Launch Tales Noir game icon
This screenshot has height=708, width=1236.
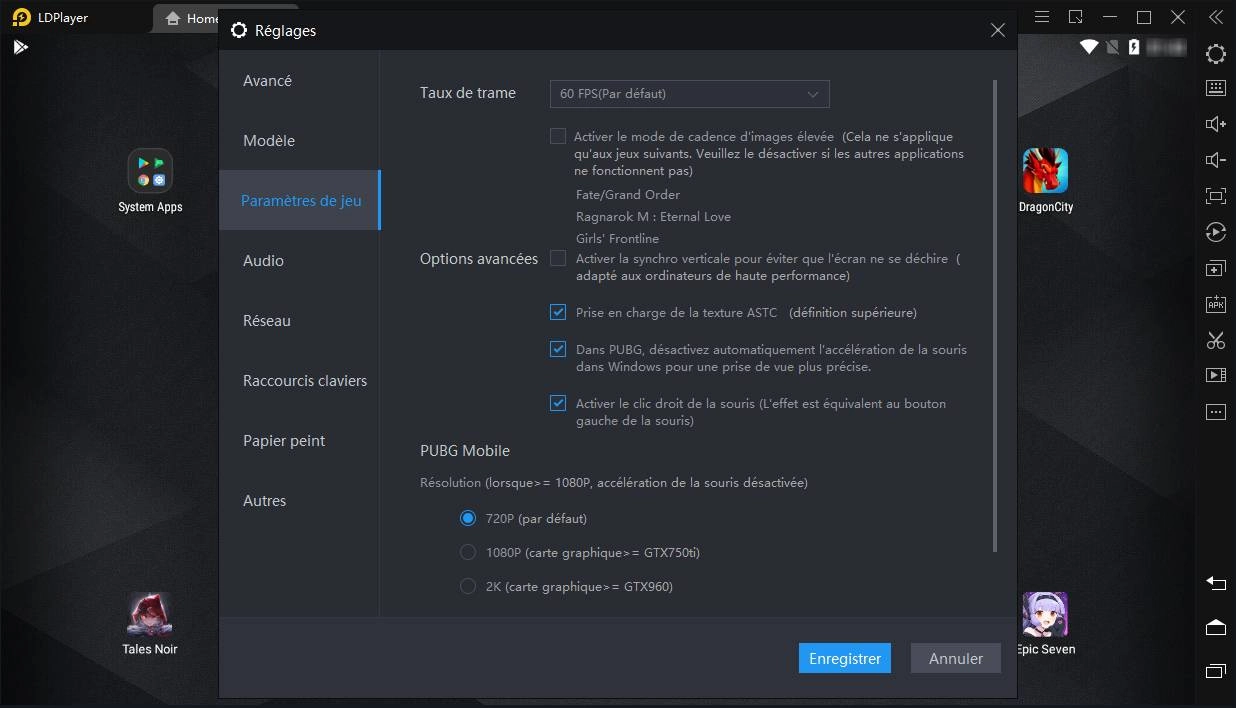150,614
